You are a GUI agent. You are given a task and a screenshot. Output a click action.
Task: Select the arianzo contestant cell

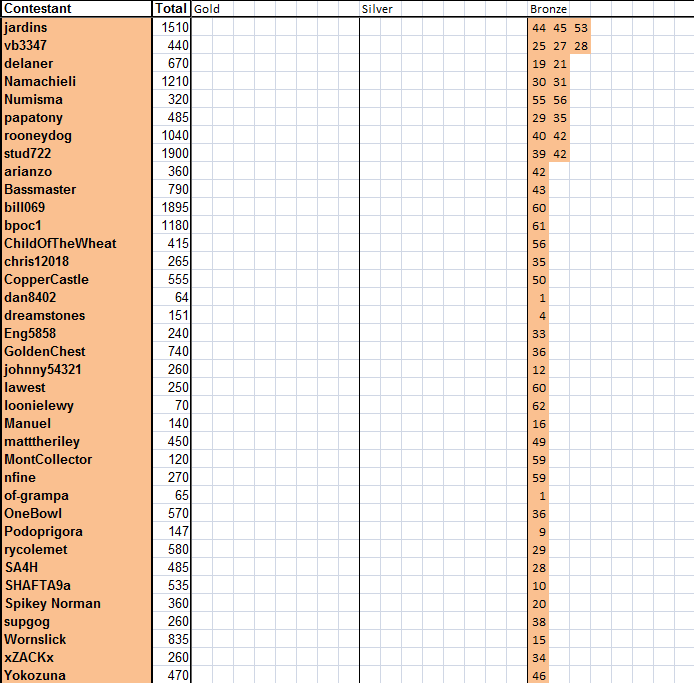click(77, 171)
